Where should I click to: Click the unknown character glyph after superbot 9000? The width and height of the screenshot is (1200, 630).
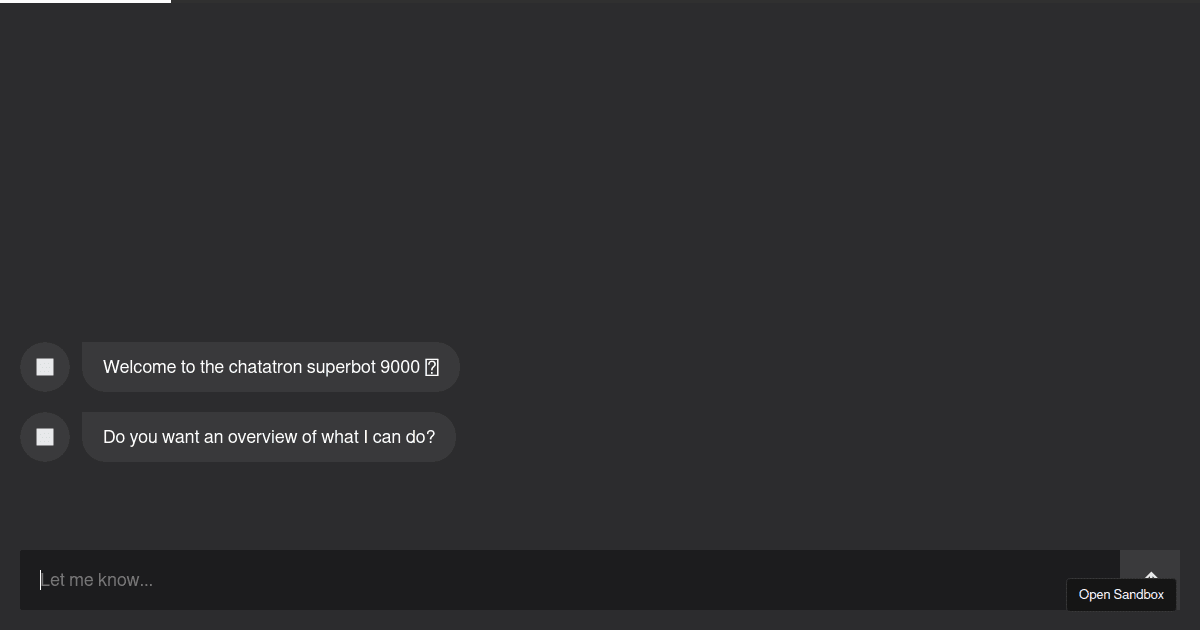pyautogui.click(x=431, y=367)
